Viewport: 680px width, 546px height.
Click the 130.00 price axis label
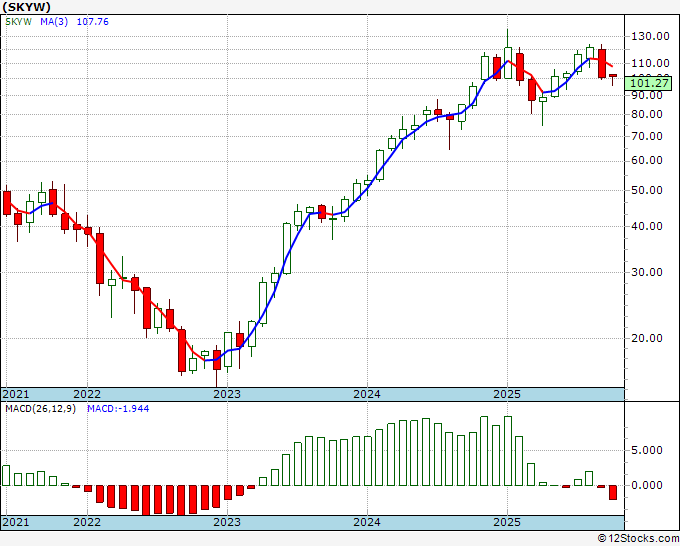pyautogui.click(x=650, y=36)
